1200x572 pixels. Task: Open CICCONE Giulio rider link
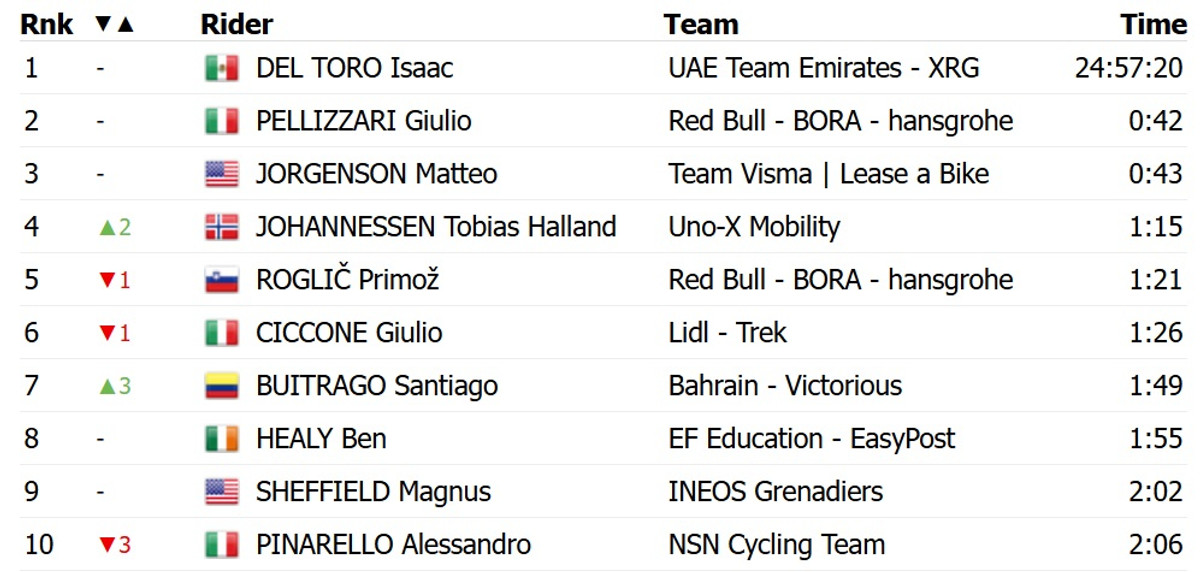tap(348, 333)
